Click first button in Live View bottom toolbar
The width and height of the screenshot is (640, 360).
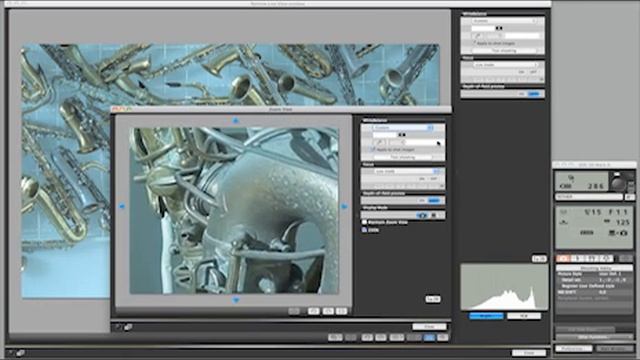(335, 337)
